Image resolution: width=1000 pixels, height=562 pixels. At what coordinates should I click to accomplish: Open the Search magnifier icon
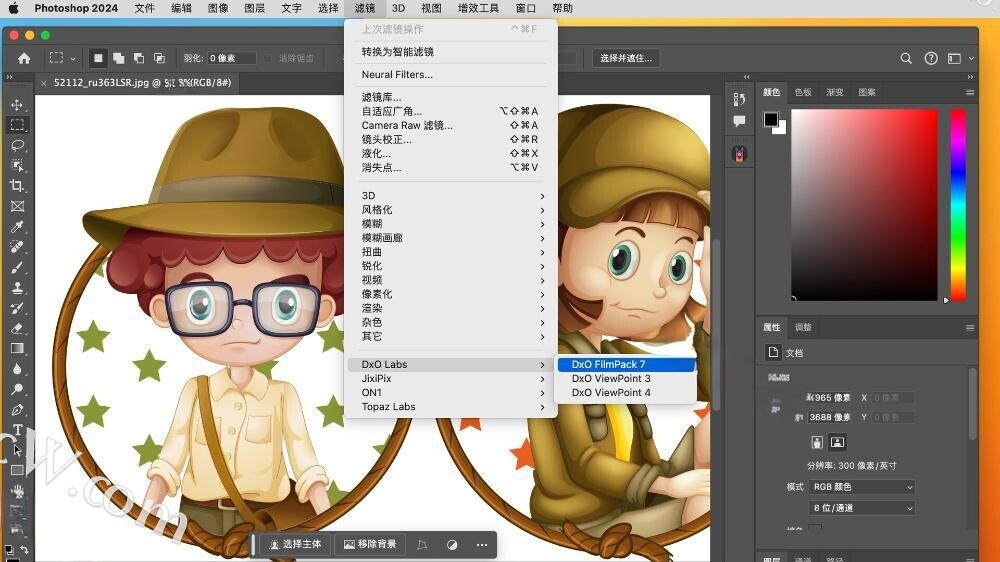point(906,58)
